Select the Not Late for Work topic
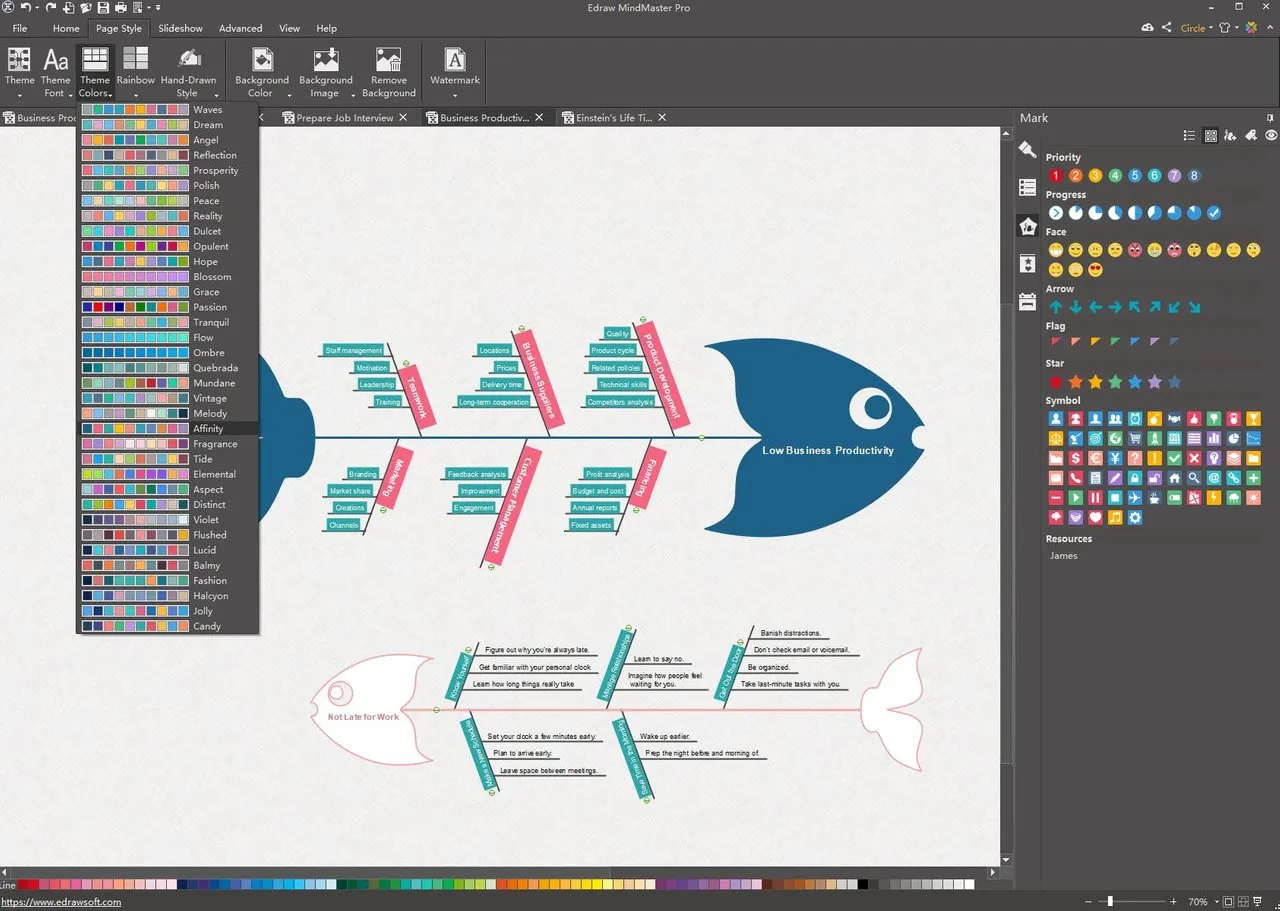1280x911 pixels. pos(363,716)
